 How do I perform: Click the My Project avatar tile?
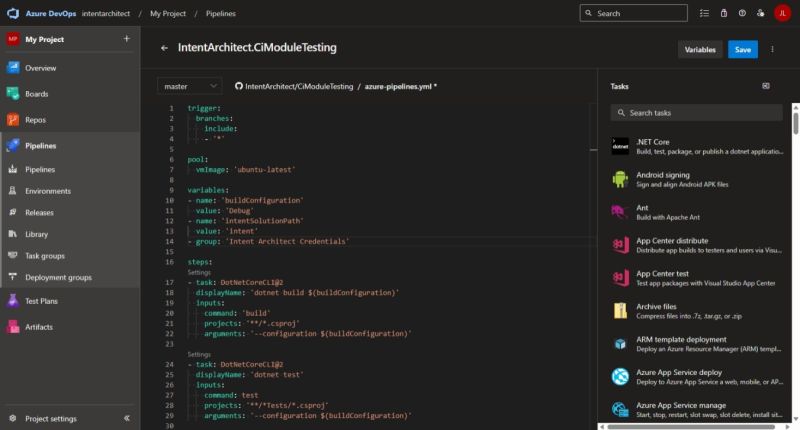click(x=13, y=39)
